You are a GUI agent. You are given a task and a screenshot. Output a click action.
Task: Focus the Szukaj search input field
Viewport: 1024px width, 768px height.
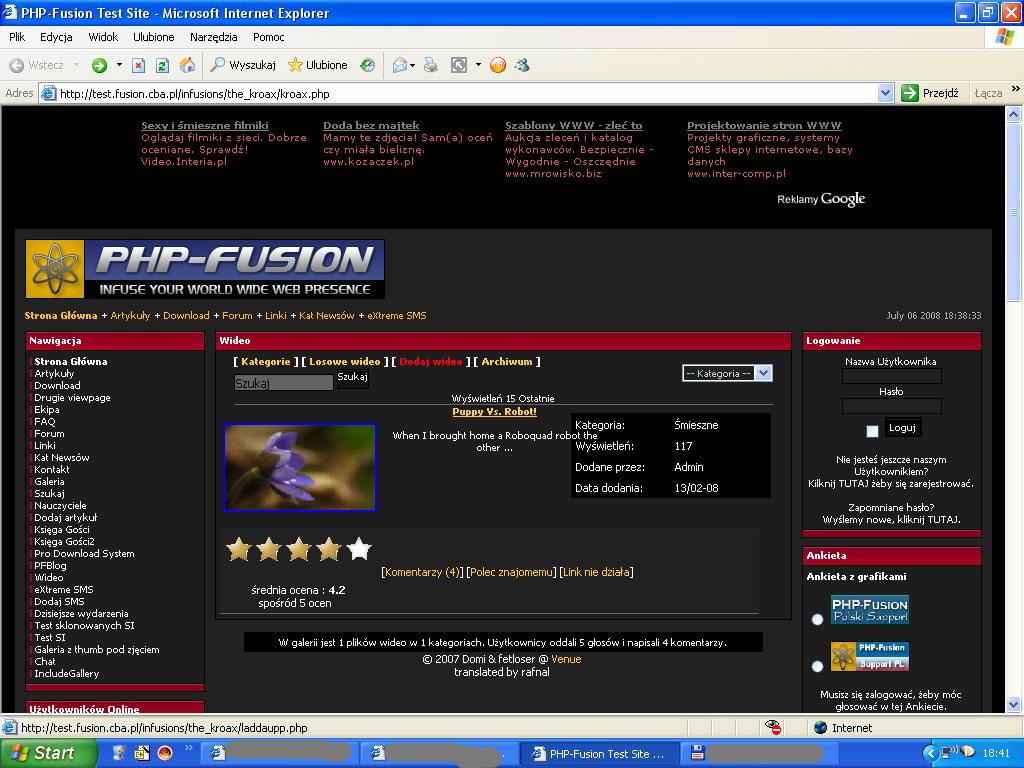point(283,383)
